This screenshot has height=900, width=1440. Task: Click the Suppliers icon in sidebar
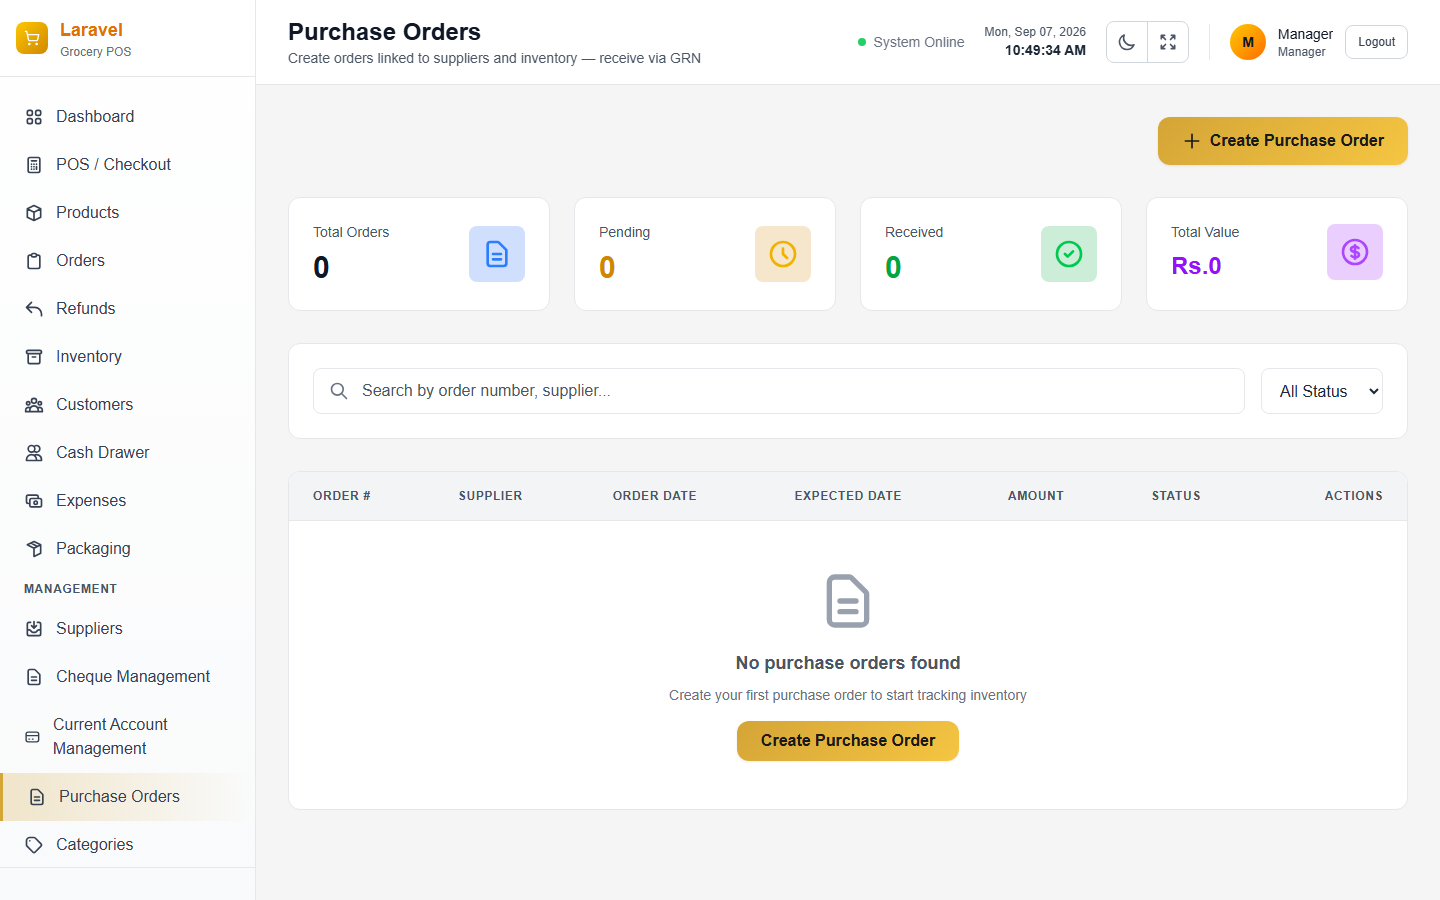pyautogui.click(x=34, y=629)
